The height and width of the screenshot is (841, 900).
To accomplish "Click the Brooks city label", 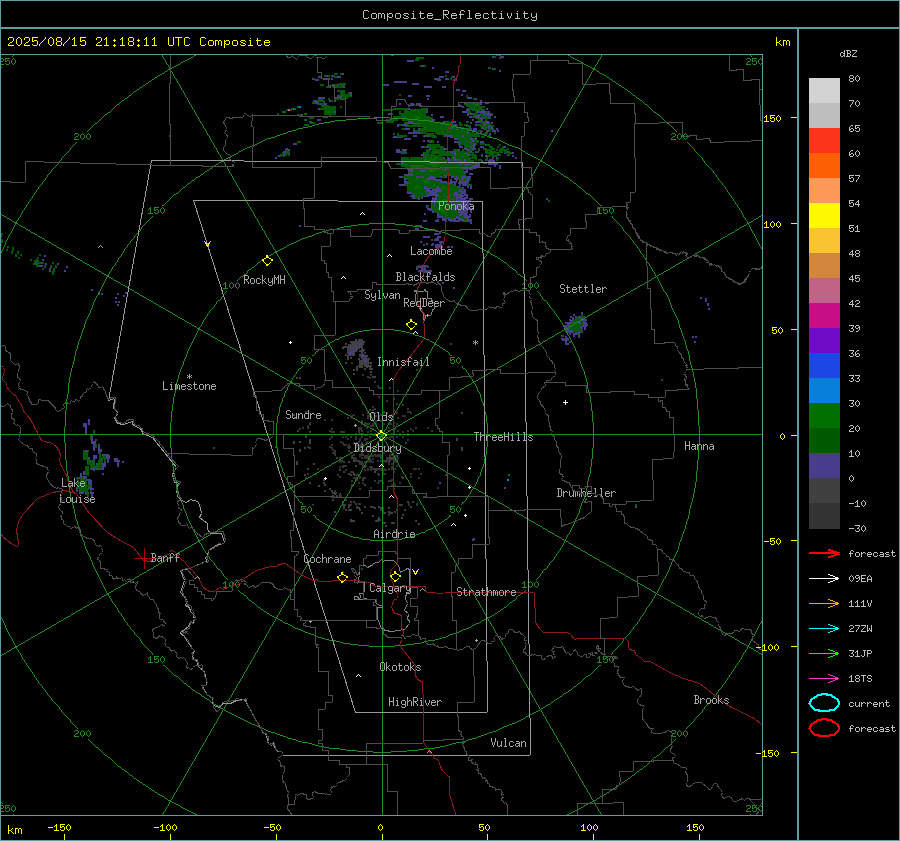I will 711,700.
